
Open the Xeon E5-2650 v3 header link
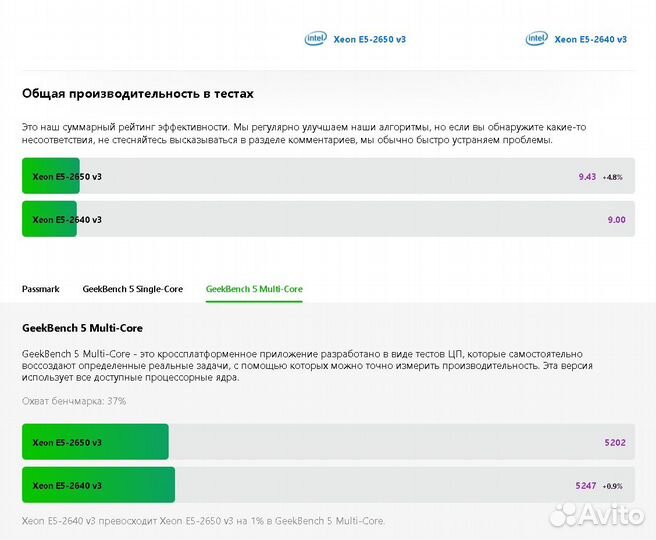[369, 40]
